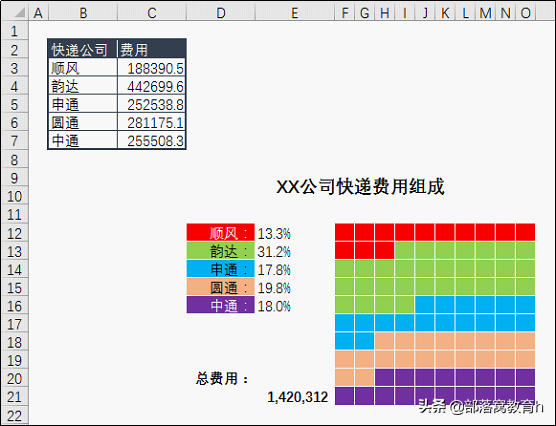Select row 14 header
Screen dimensions: 556x426
[15, 270]
